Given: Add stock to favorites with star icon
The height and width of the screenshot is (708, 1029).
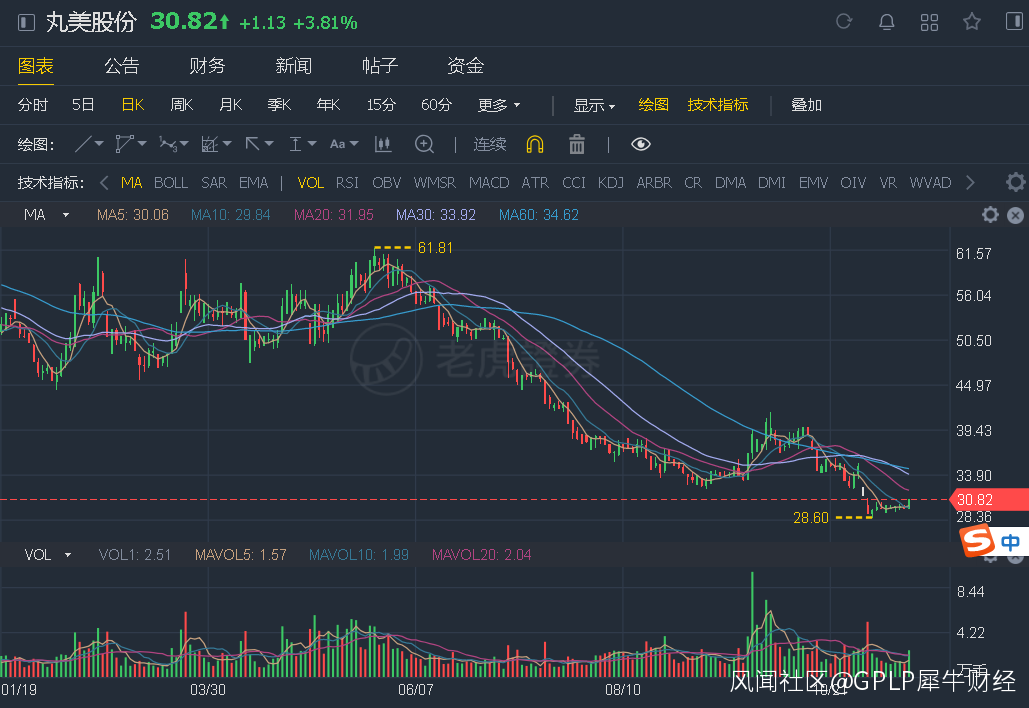Looking at the screenshot, I should (x=971, y=22).
